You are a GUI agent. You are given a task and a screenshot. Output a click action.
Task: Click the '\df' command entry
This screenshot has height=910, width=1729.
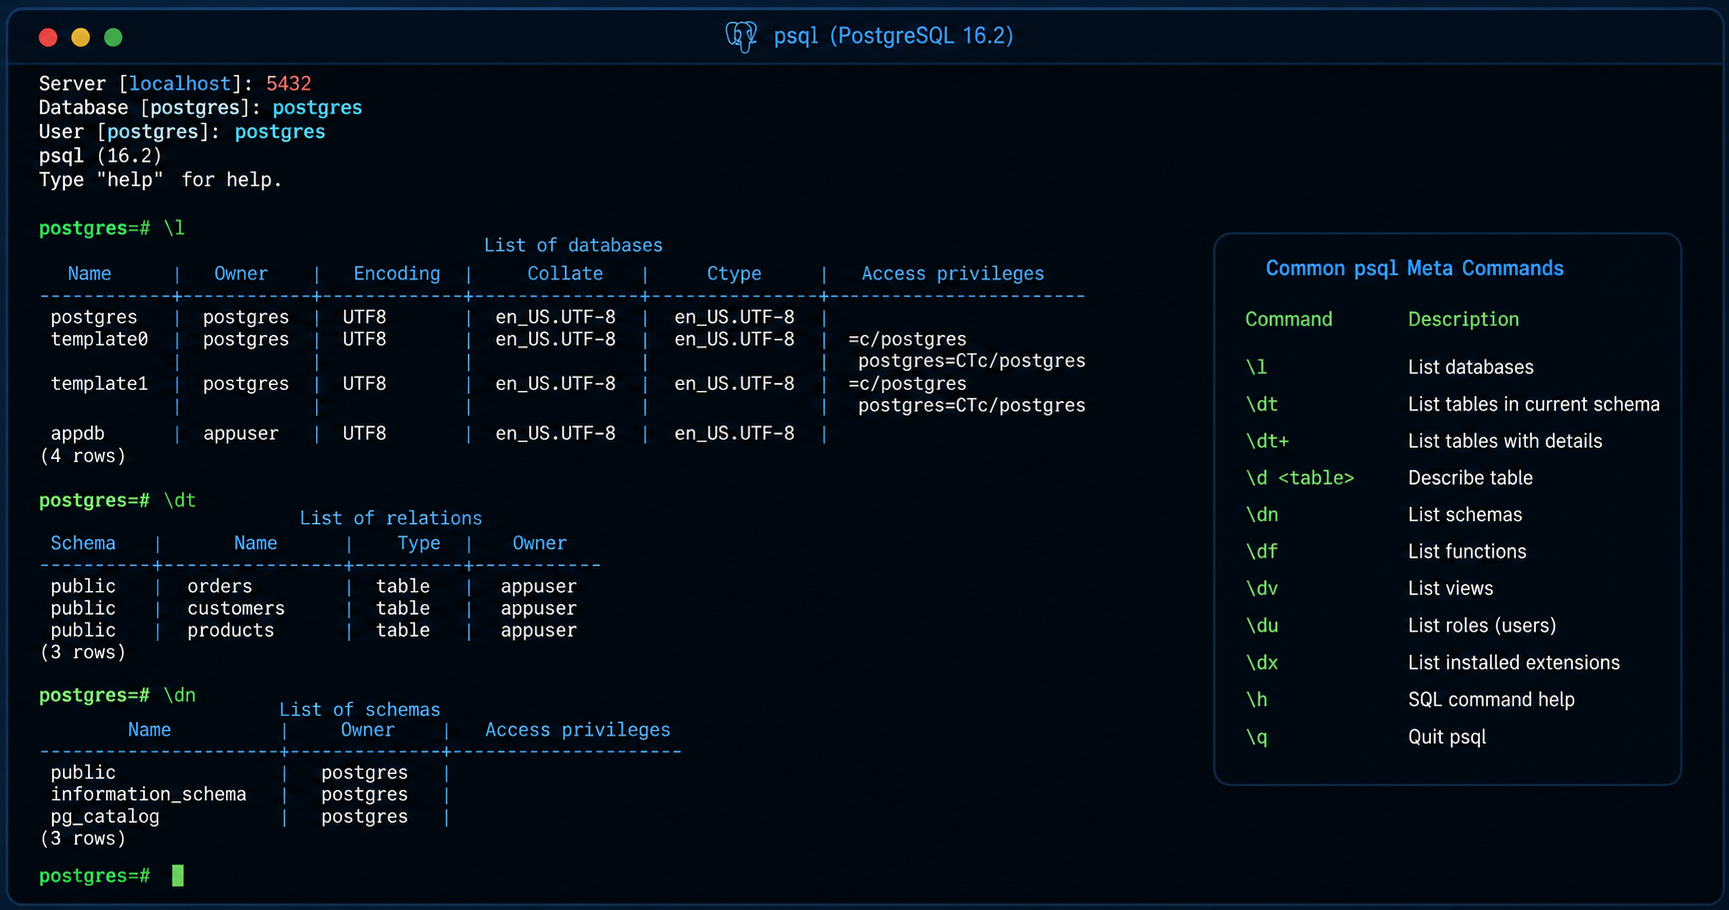coord(1262,552)
